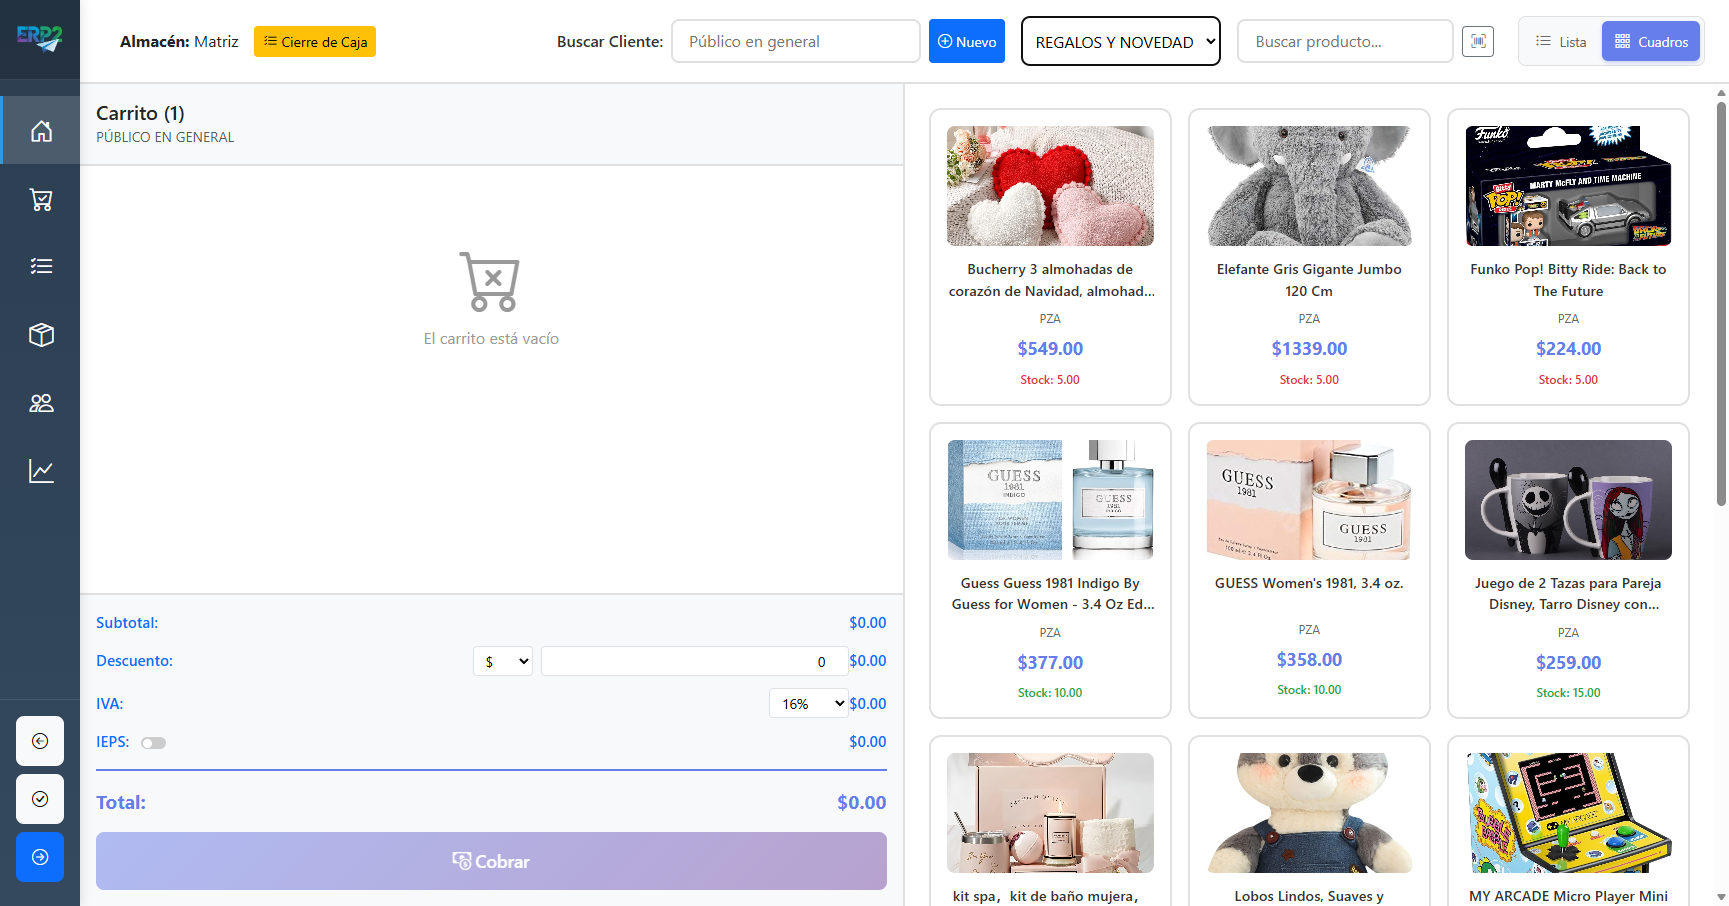The height and width of the screenshot is (906, 1729).
Task: Open the orders list icon in sidebar
Action: click(40, 265)
